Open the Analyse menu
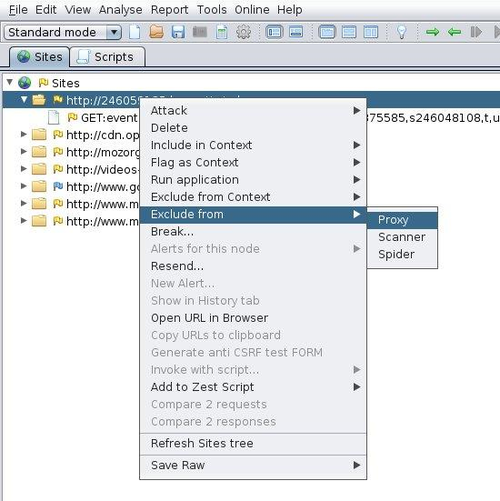This screenshot has height=501, width=500. pos(121,10)
